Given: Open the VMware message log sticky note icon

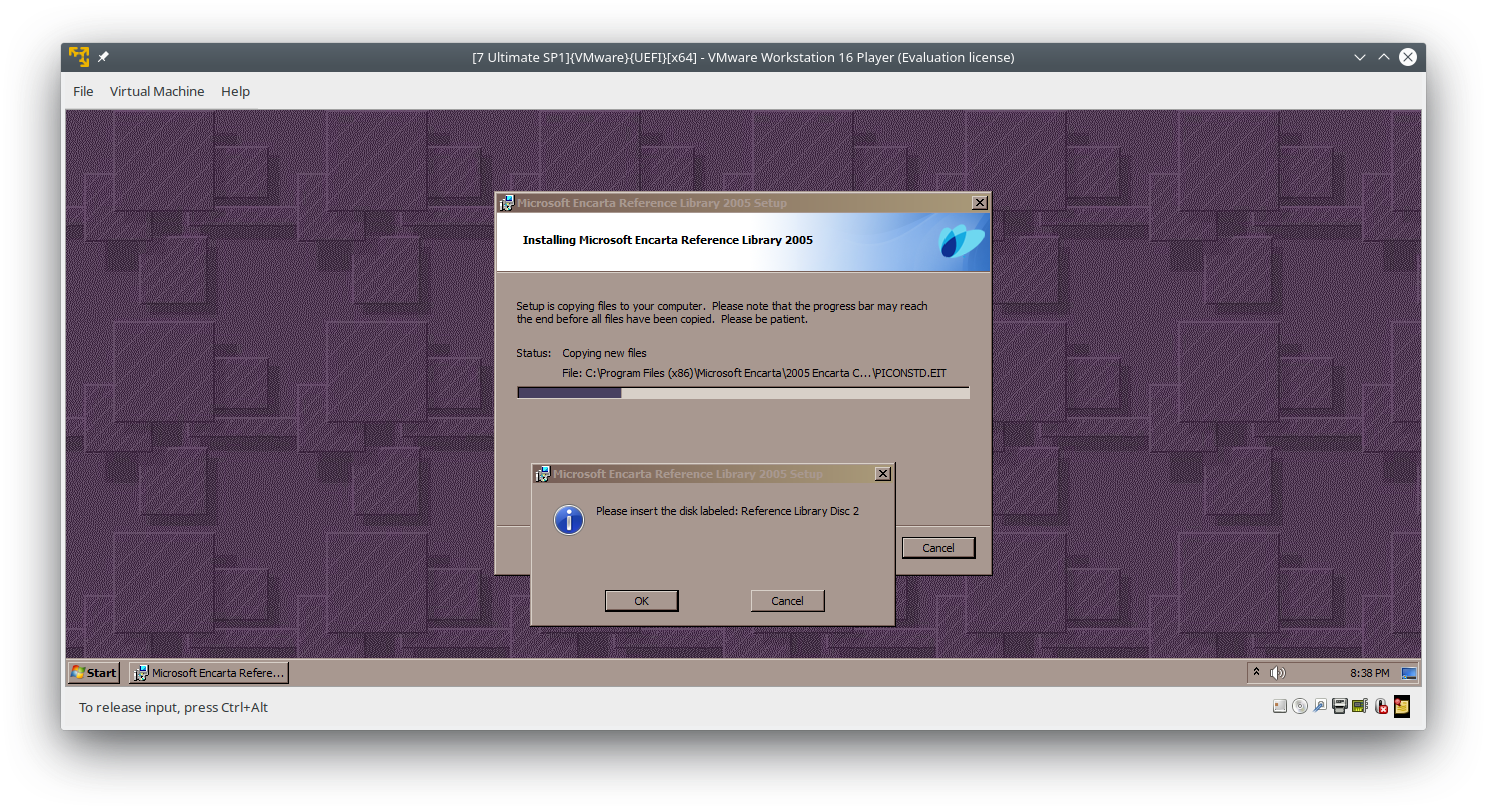Looking at the screenshot, I should pyautogui.click(x=1401, y=706).
